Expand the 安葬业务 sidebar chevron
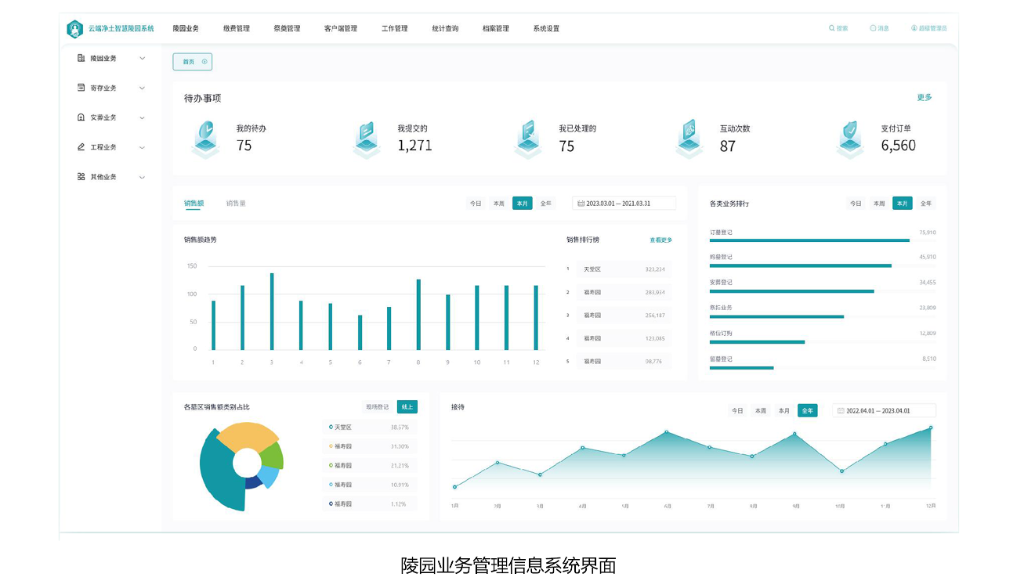Screen dimensions: 1024x588 coord(142,118)
